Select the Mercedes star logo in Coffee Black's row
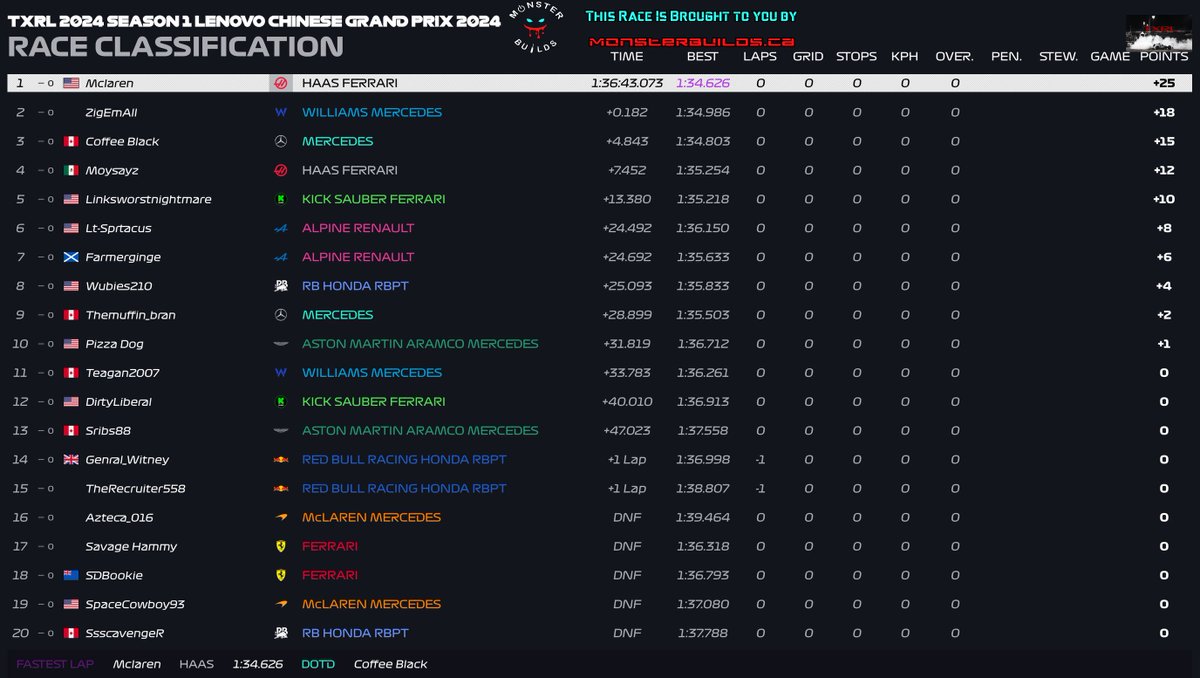Screen dimensions: 1200x678 point(281,142)
